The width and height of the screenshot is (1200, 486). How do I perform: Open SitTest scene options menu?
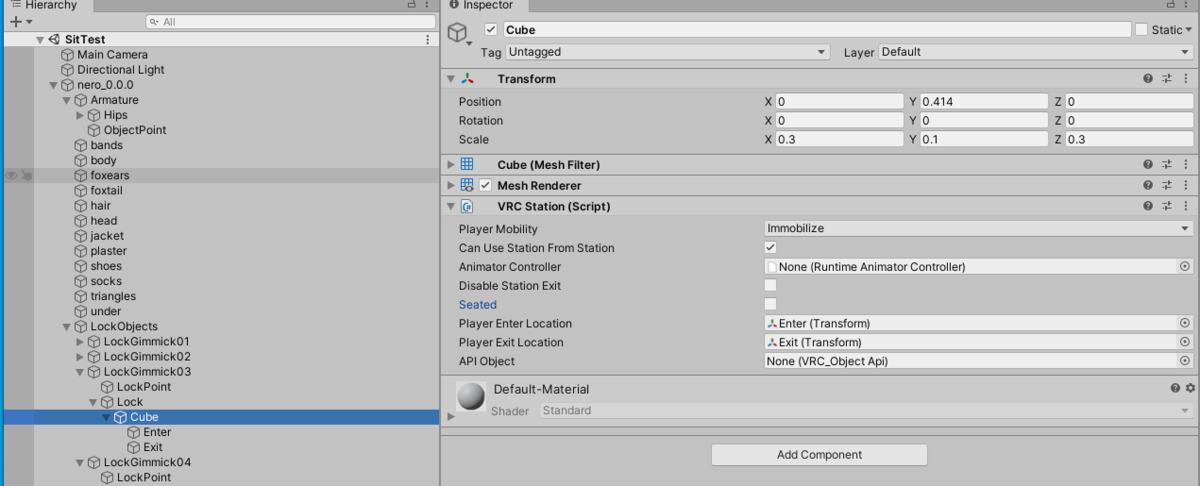pyautogui.click(x=428, y=40)
